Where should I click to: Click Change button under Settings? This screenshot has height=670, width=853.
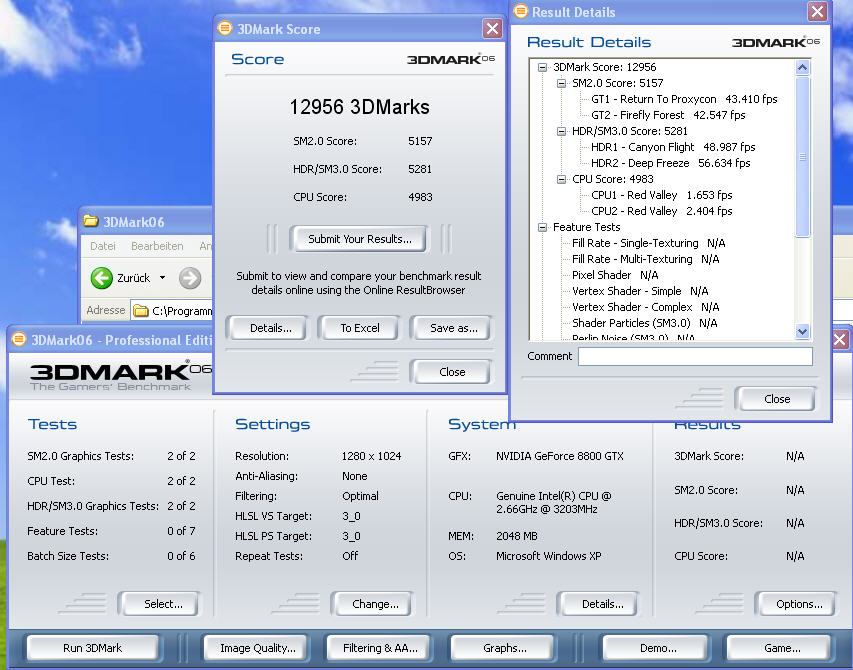click(373, 604)
